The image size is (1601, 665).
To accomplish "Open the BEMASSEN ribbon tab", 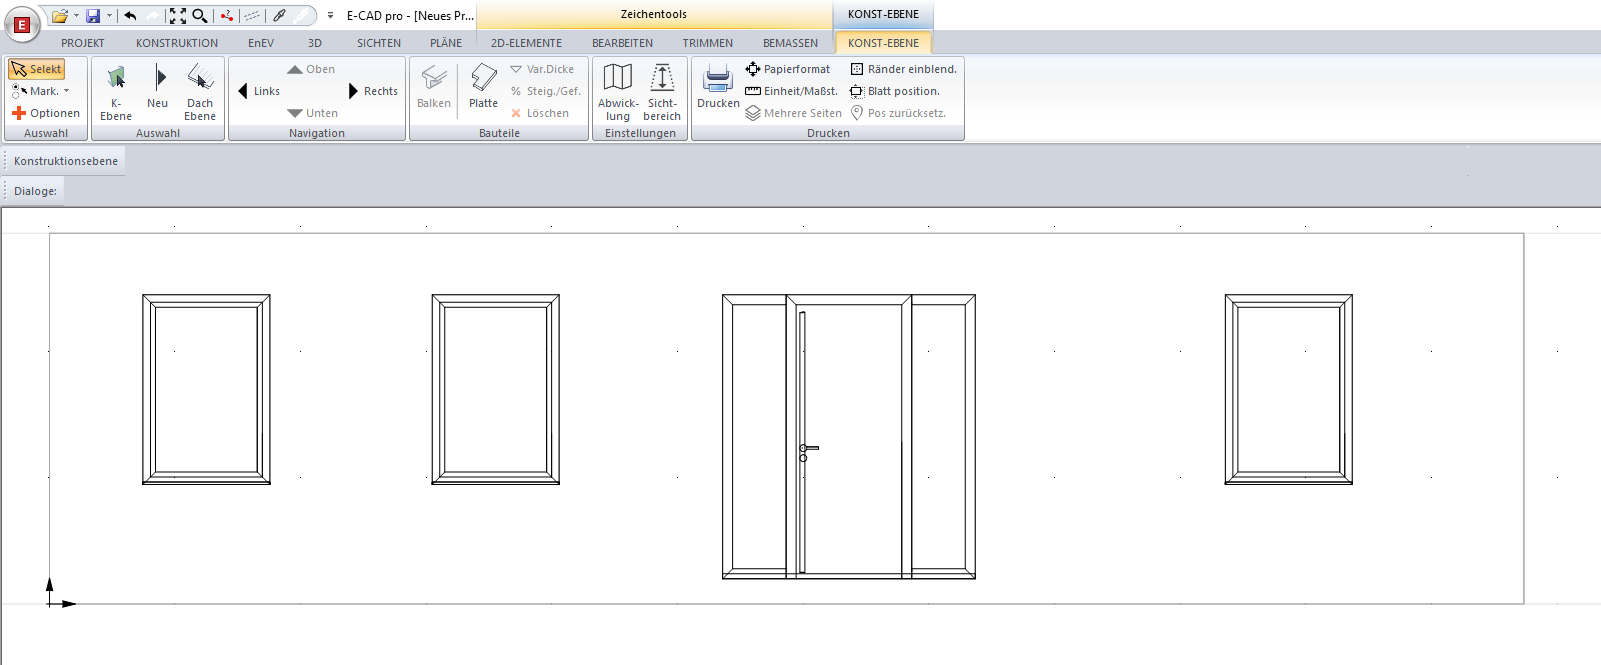I will [790, 43].
